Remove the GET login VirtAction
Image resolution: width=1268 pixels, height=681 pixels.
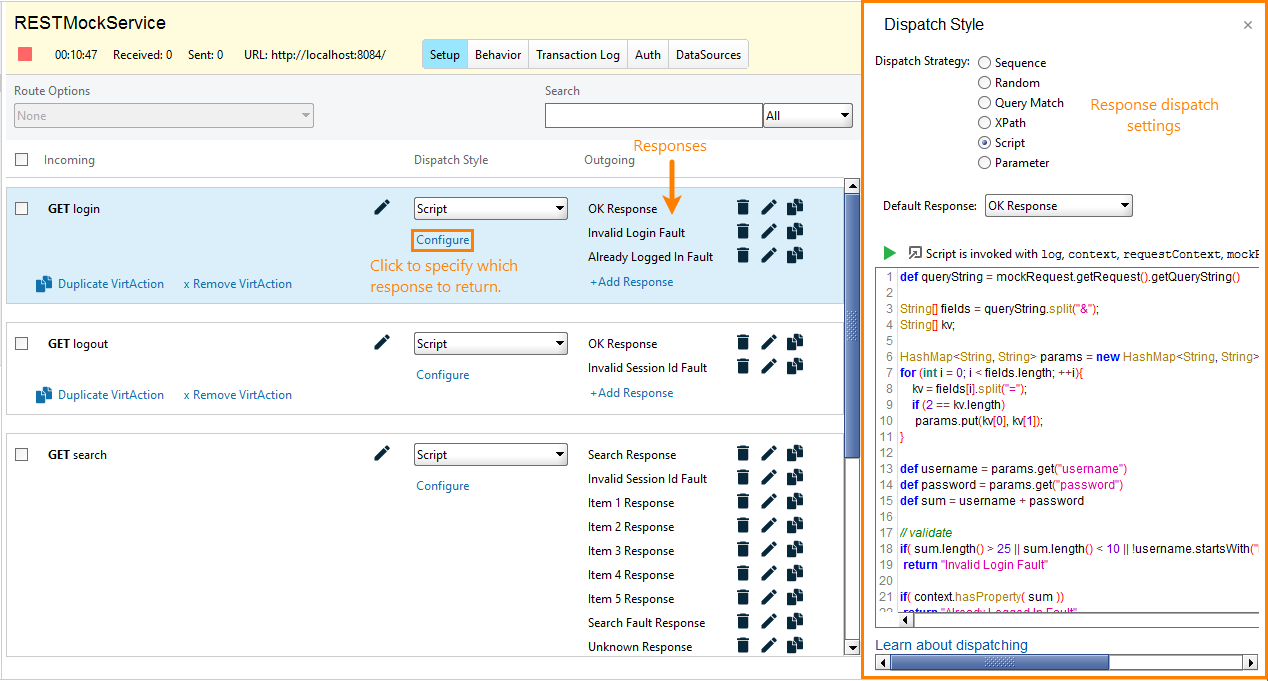pos(238,284)
